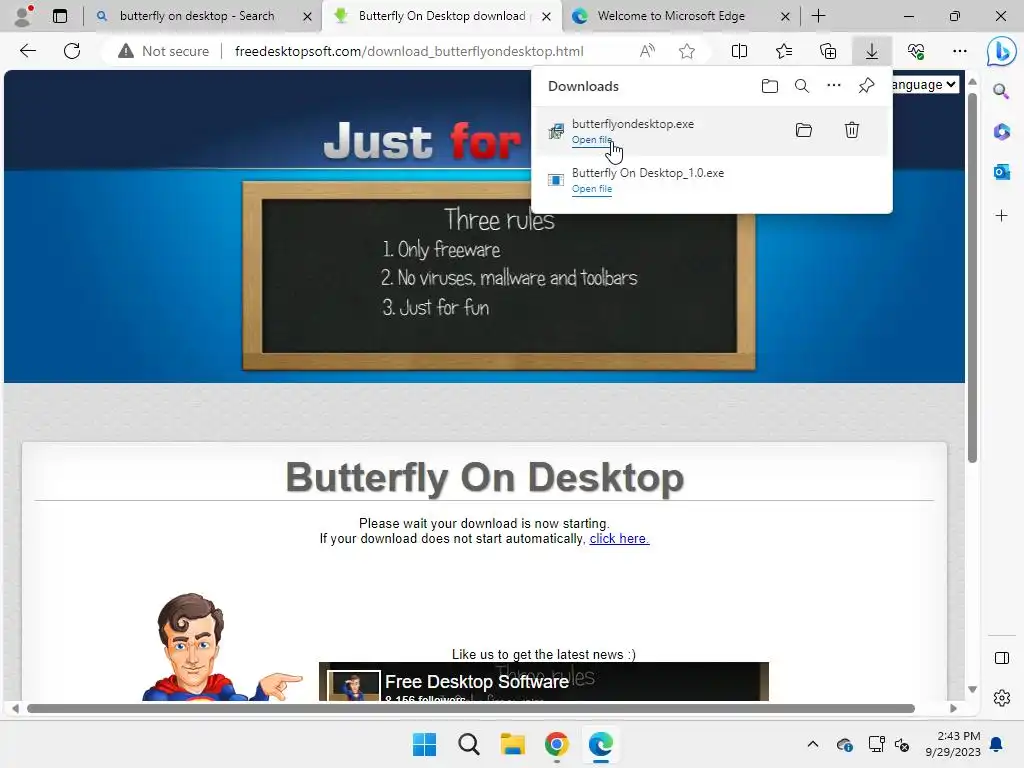Close the Butterfly On Desktop download tab
This screenshot has height=768, width=1024.
[x=546, y=16]
